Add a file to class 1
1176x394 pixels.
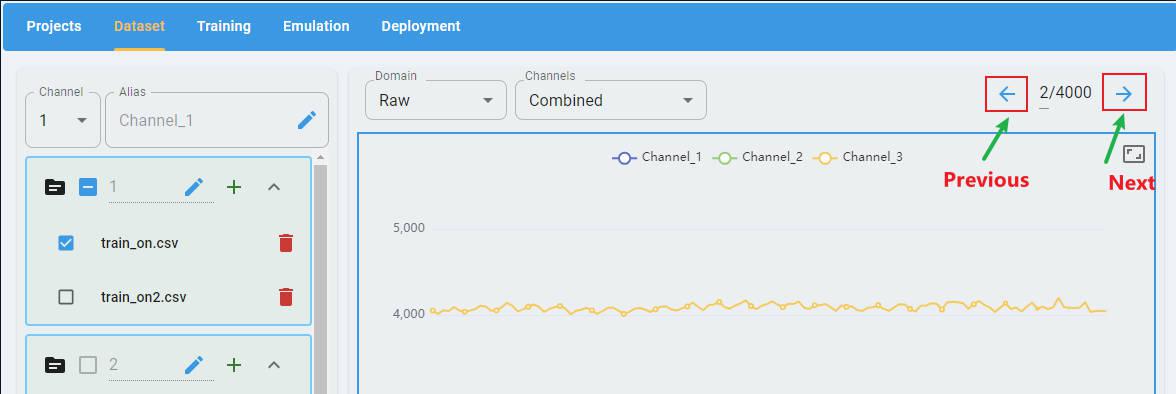tap(234, 187)
